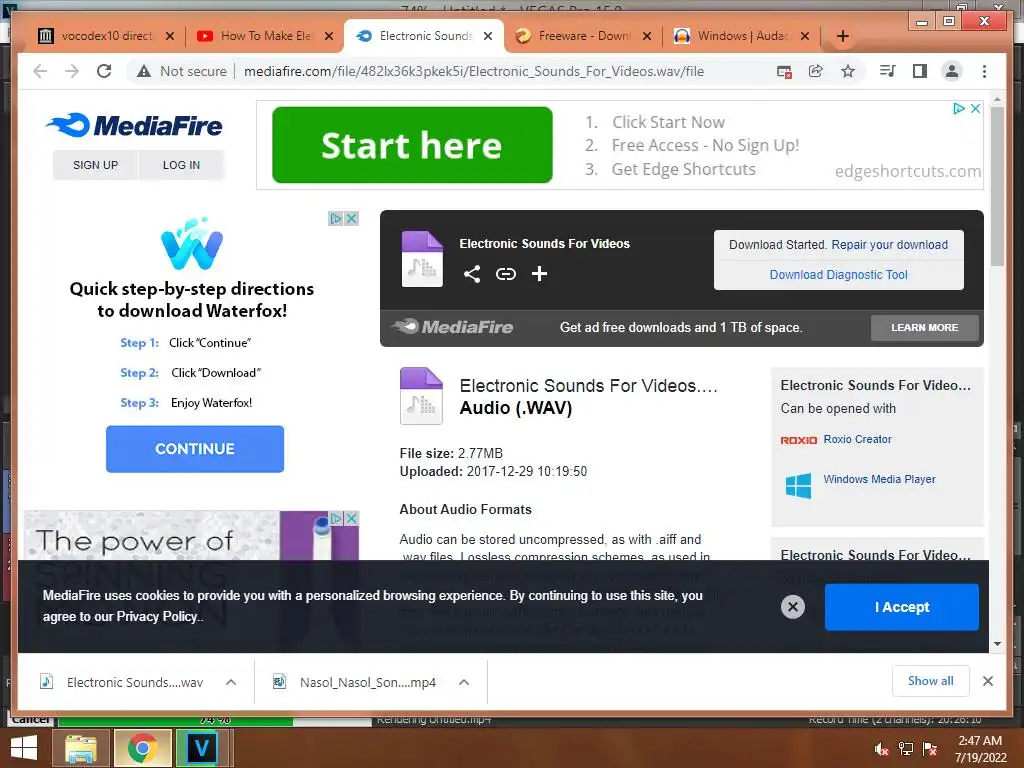Viewport: 1024px width, 768px height.
Task: Close the edgeshortcuts ad with the X
Action: pyautogui.click(x=975, y=108)
